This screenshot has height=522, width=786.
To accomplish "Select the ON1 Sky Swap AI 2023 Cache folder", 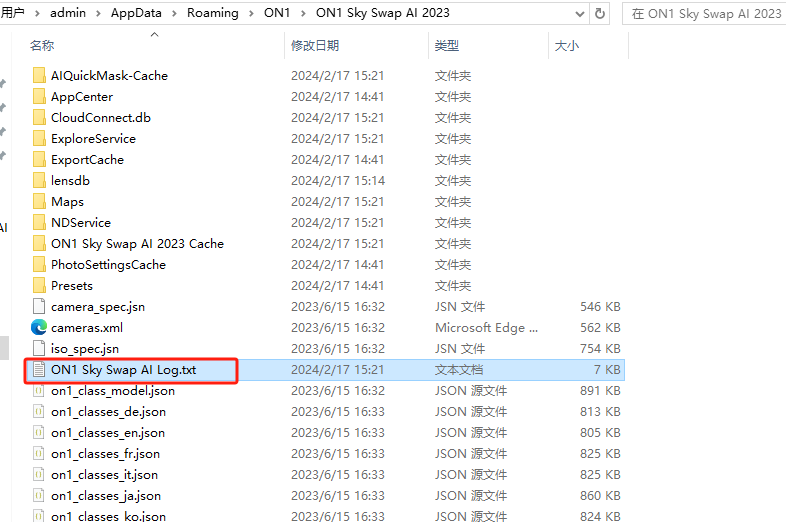I will [x=137, y=243].
